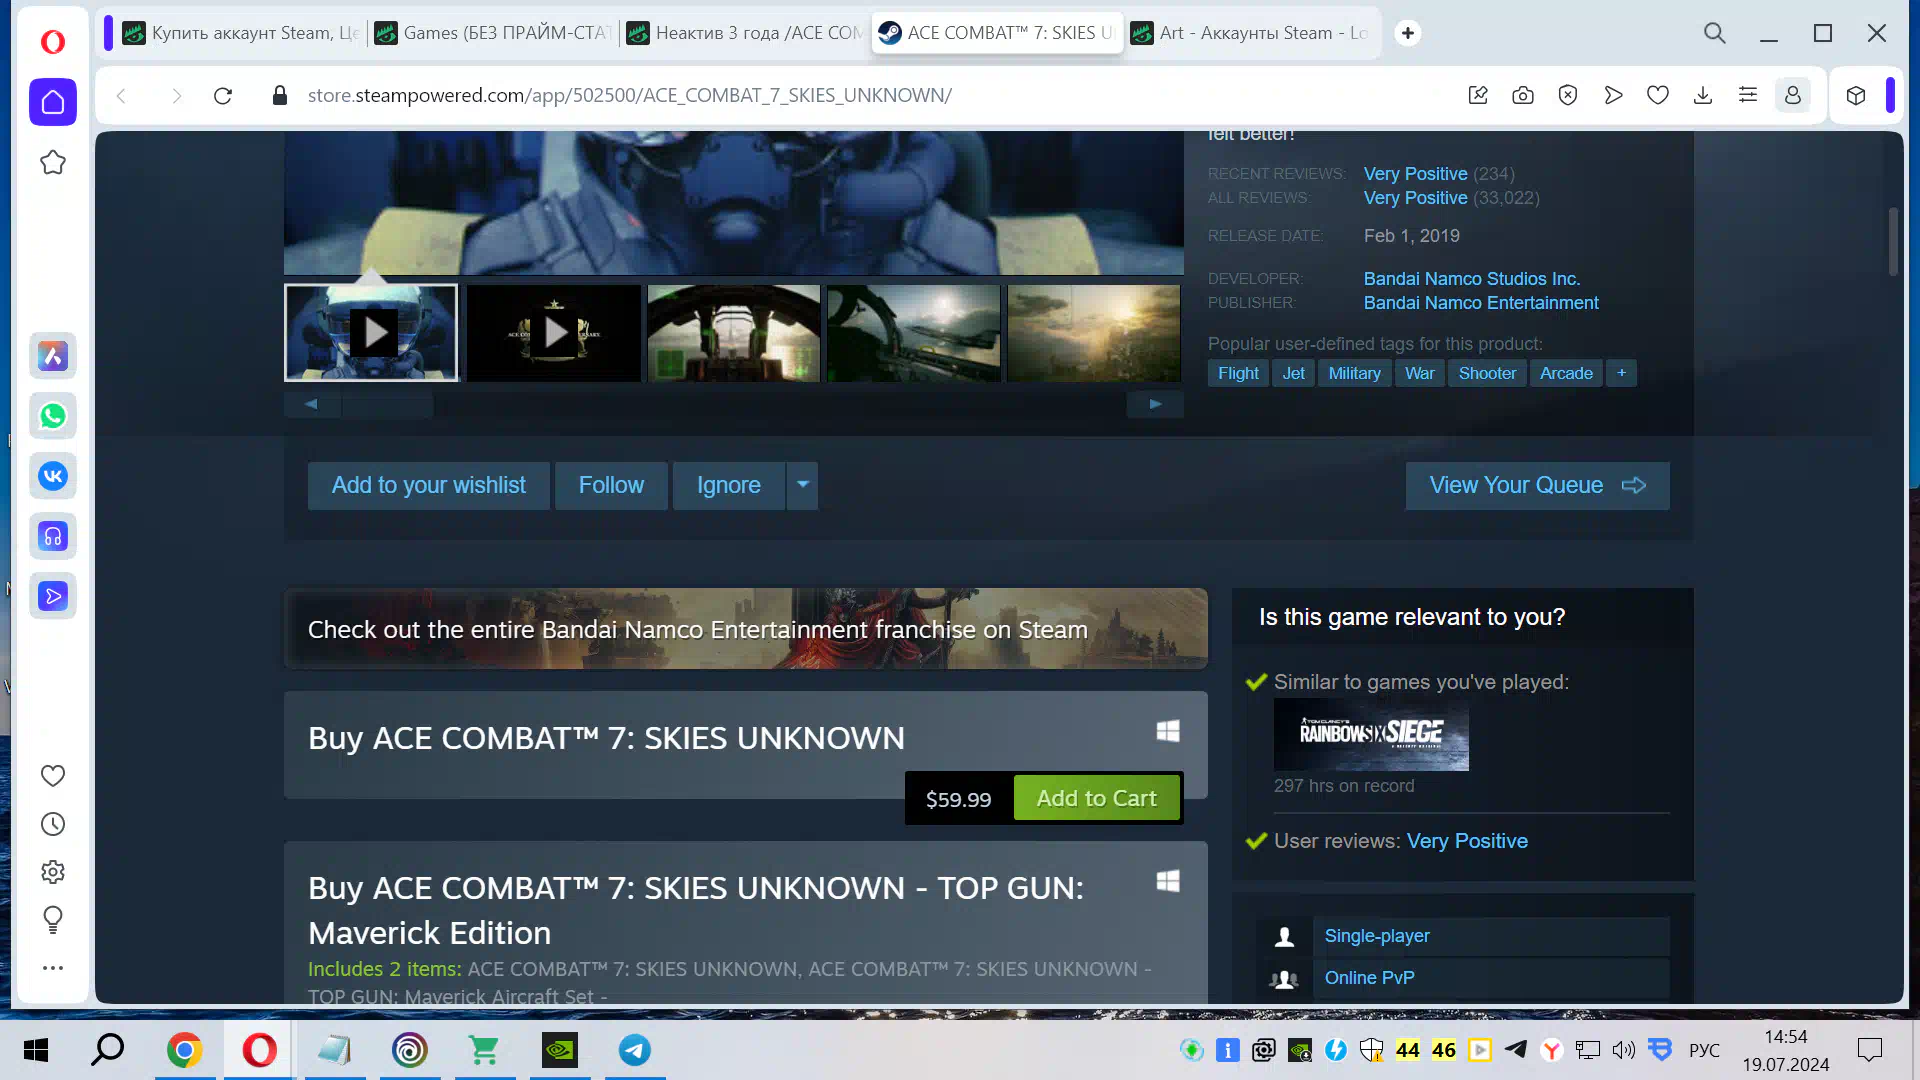Viewport: 1920px width, 1080px height.
Task: Open Opera start page home icon
Action: [x=53, y=102]
